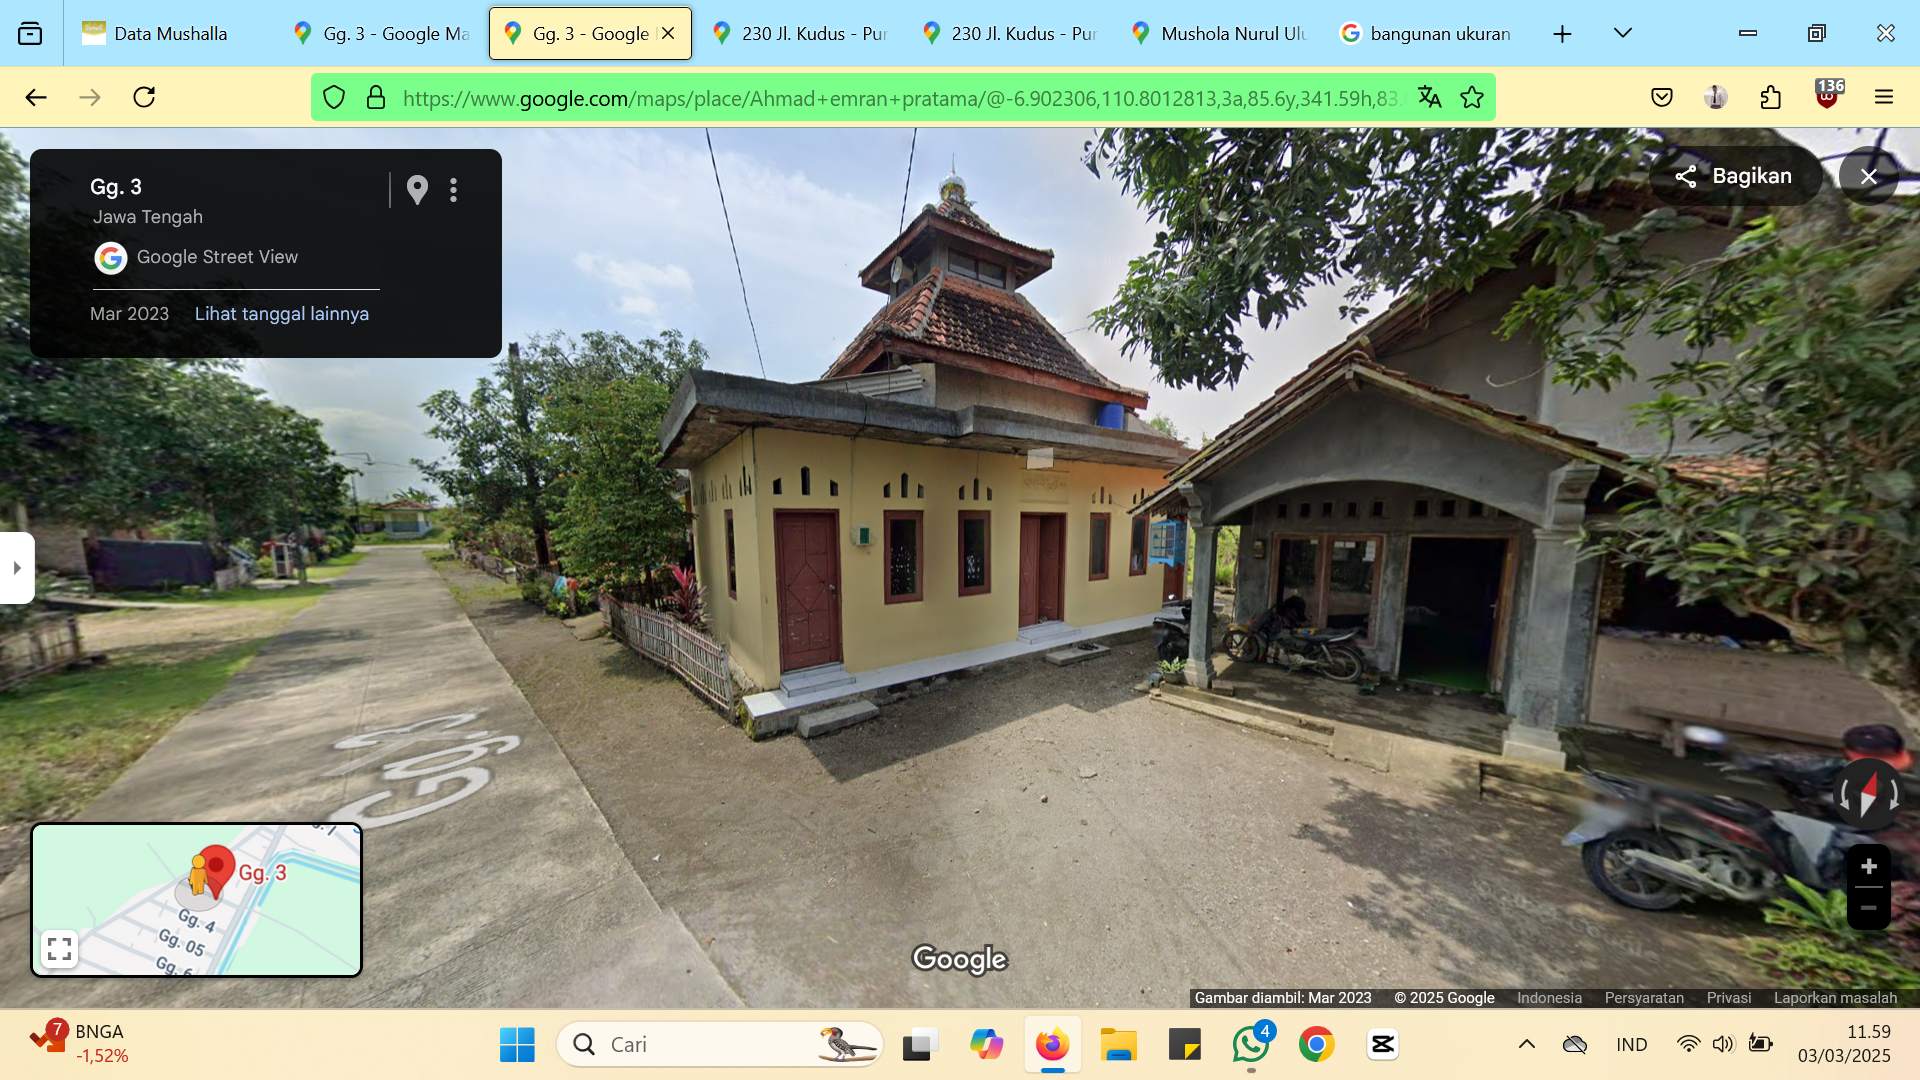This screenshot has width=1920, height=1080.
Task: Click the Laporkan masalah link
Action: point(1835,998)
